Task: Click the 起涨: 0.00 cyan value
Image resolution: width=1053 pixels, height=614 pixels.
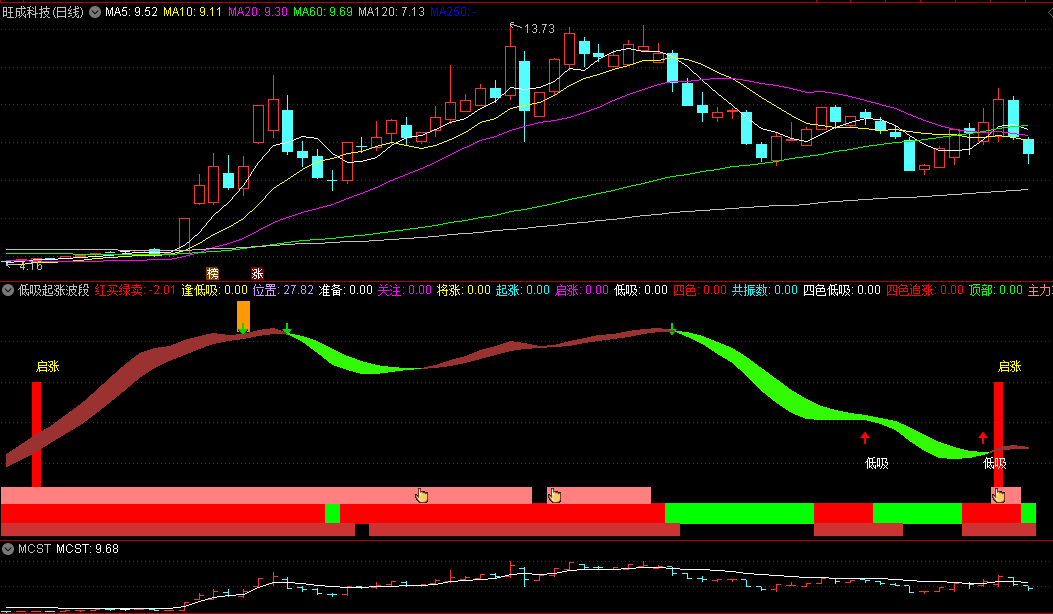Action: 523,290
